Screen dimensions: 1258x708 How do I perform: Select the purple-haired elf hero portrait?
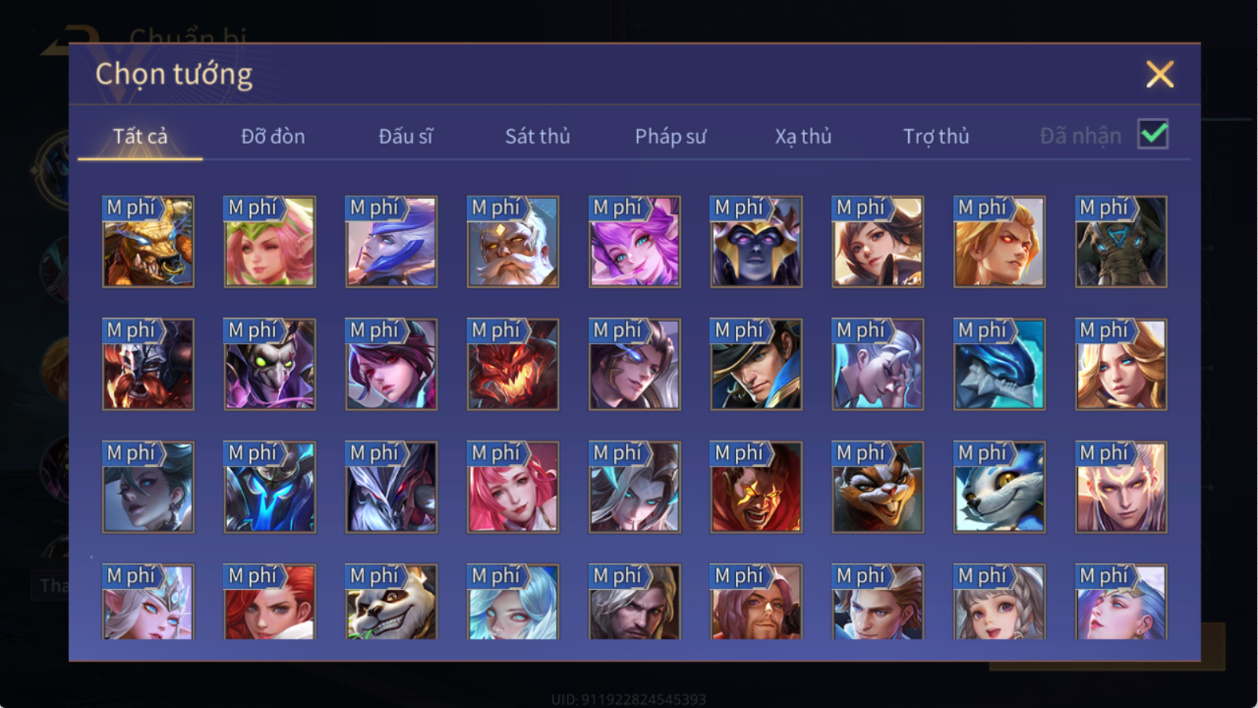pyautogui.click(x=634, y=242)
